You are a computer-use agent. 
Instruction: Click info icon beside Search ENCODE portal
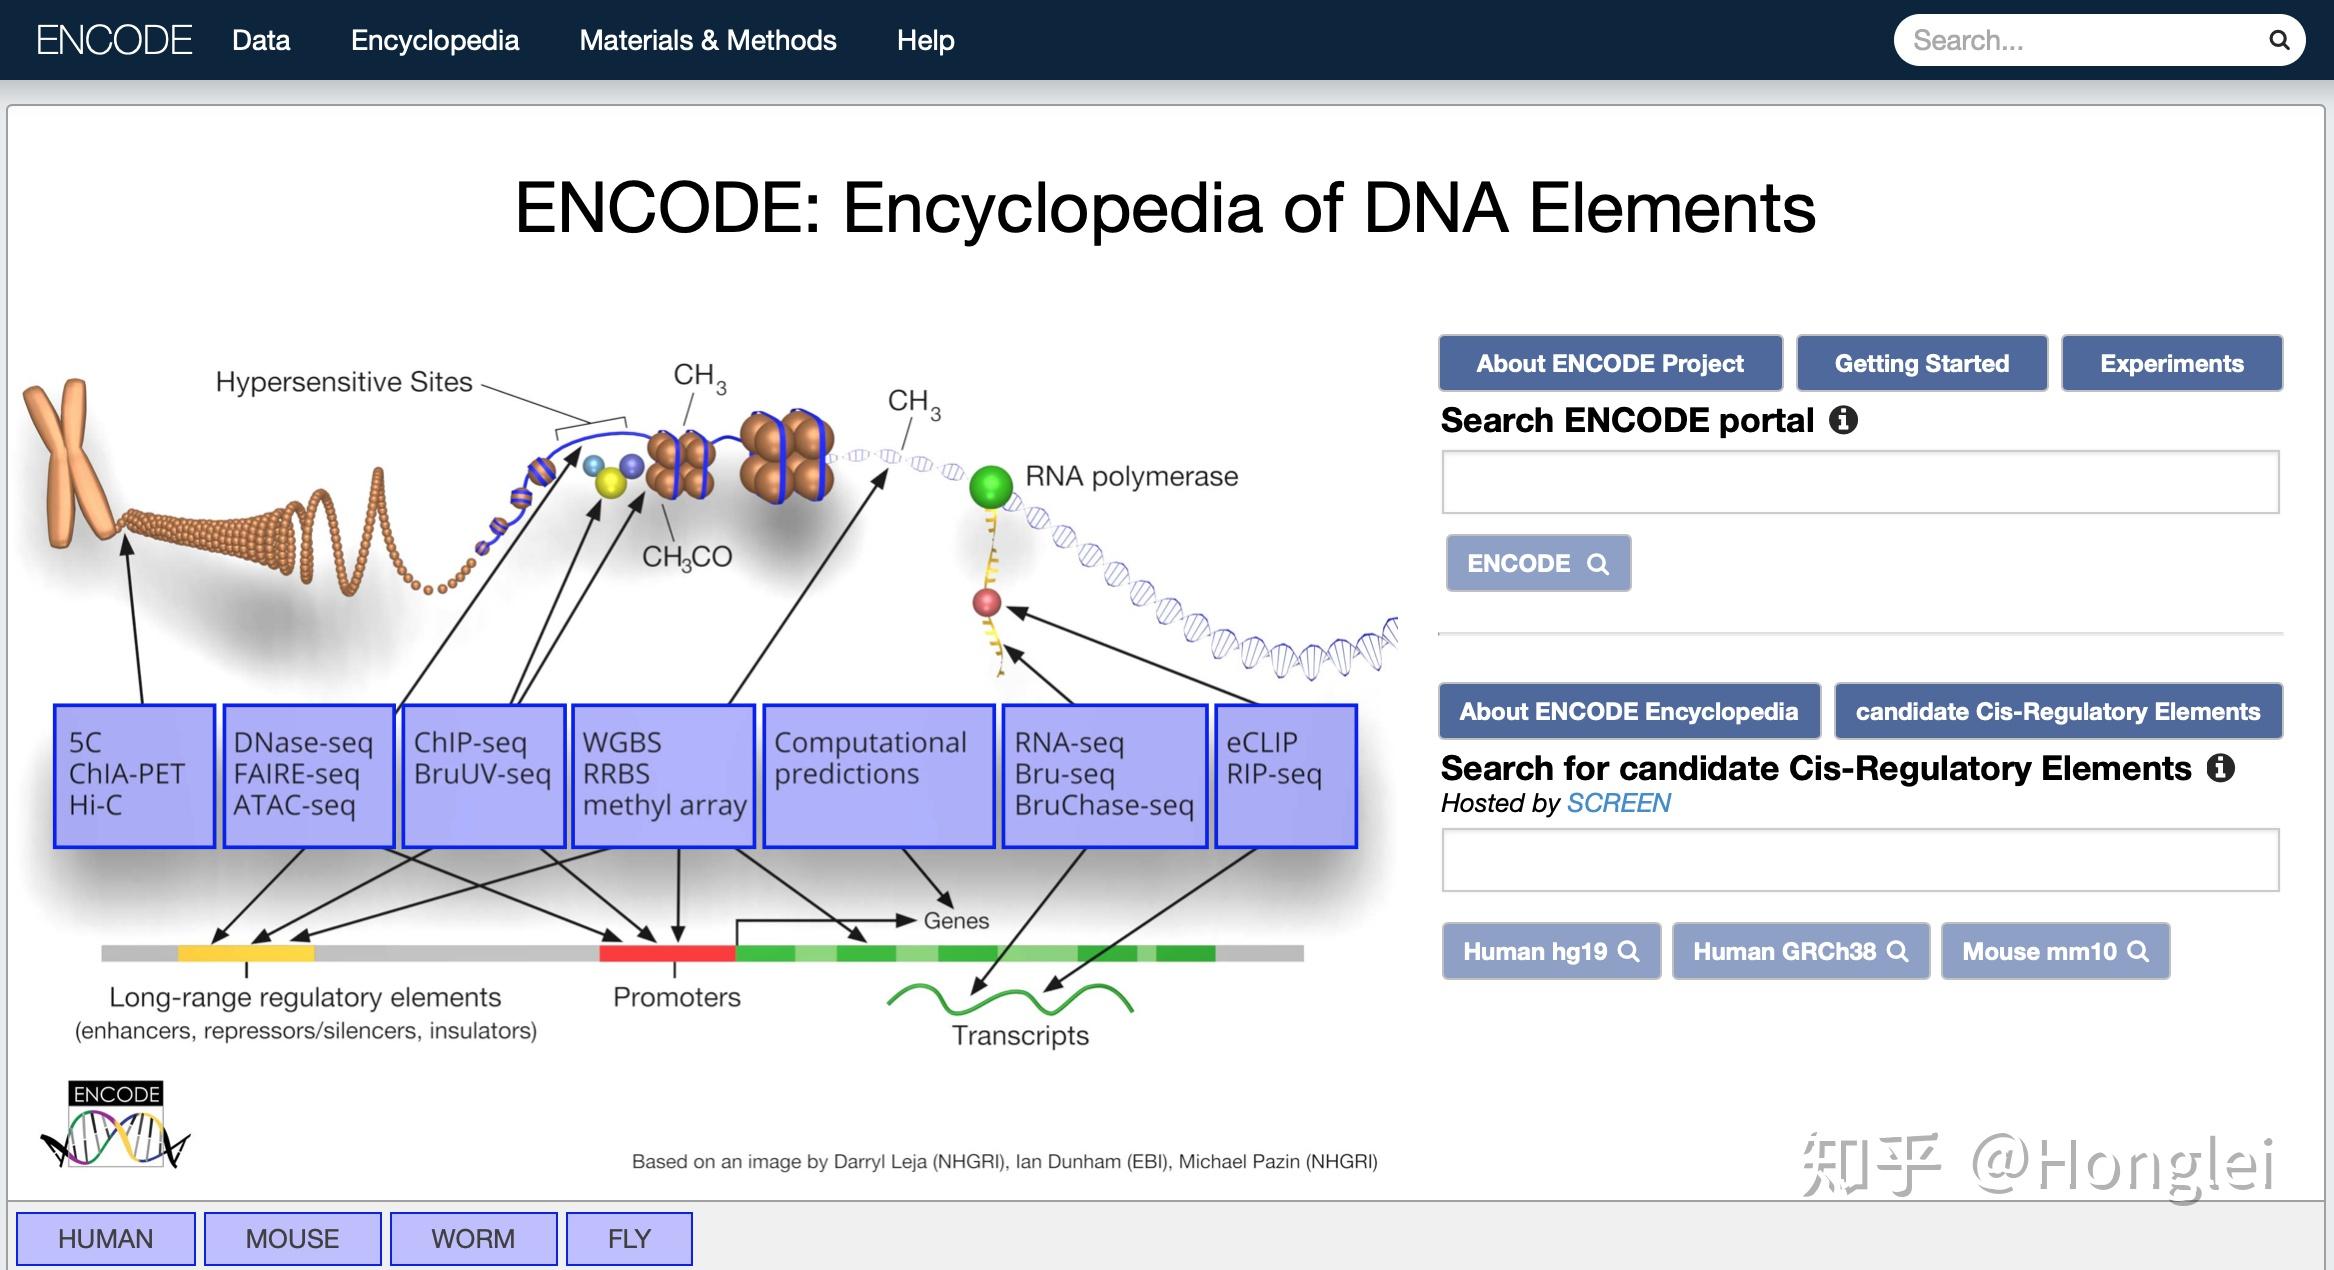(x=1843, y=420)
